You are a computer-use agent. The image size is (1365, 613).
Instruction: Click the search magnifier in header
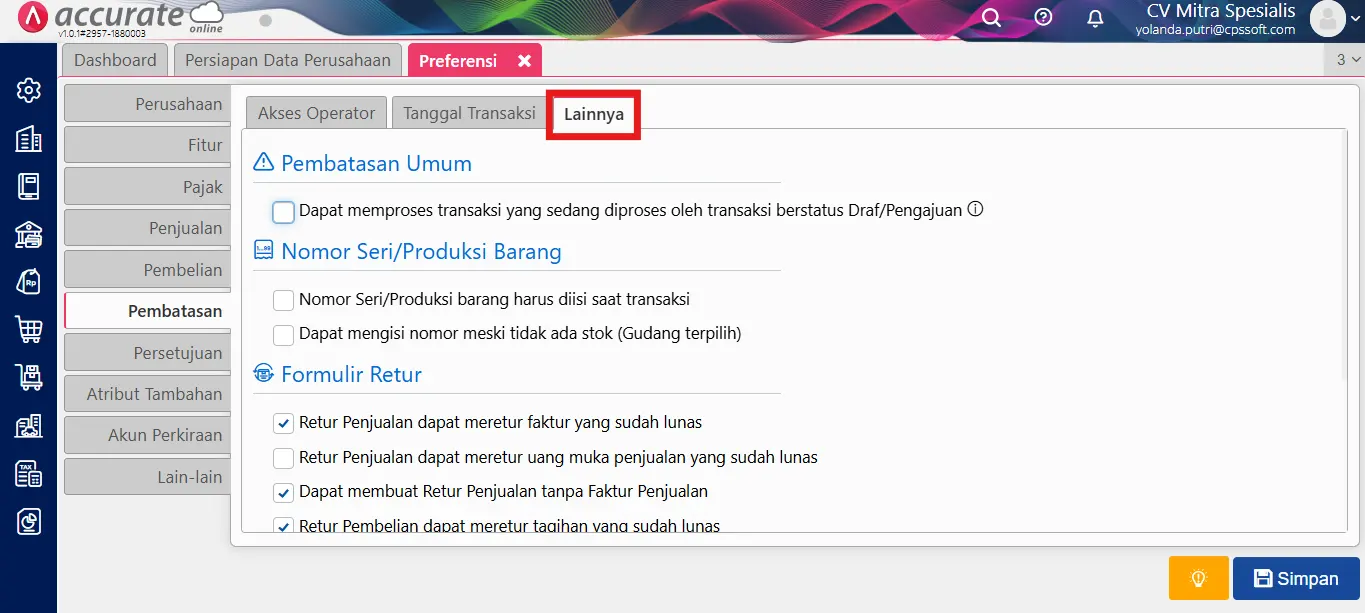991,18
